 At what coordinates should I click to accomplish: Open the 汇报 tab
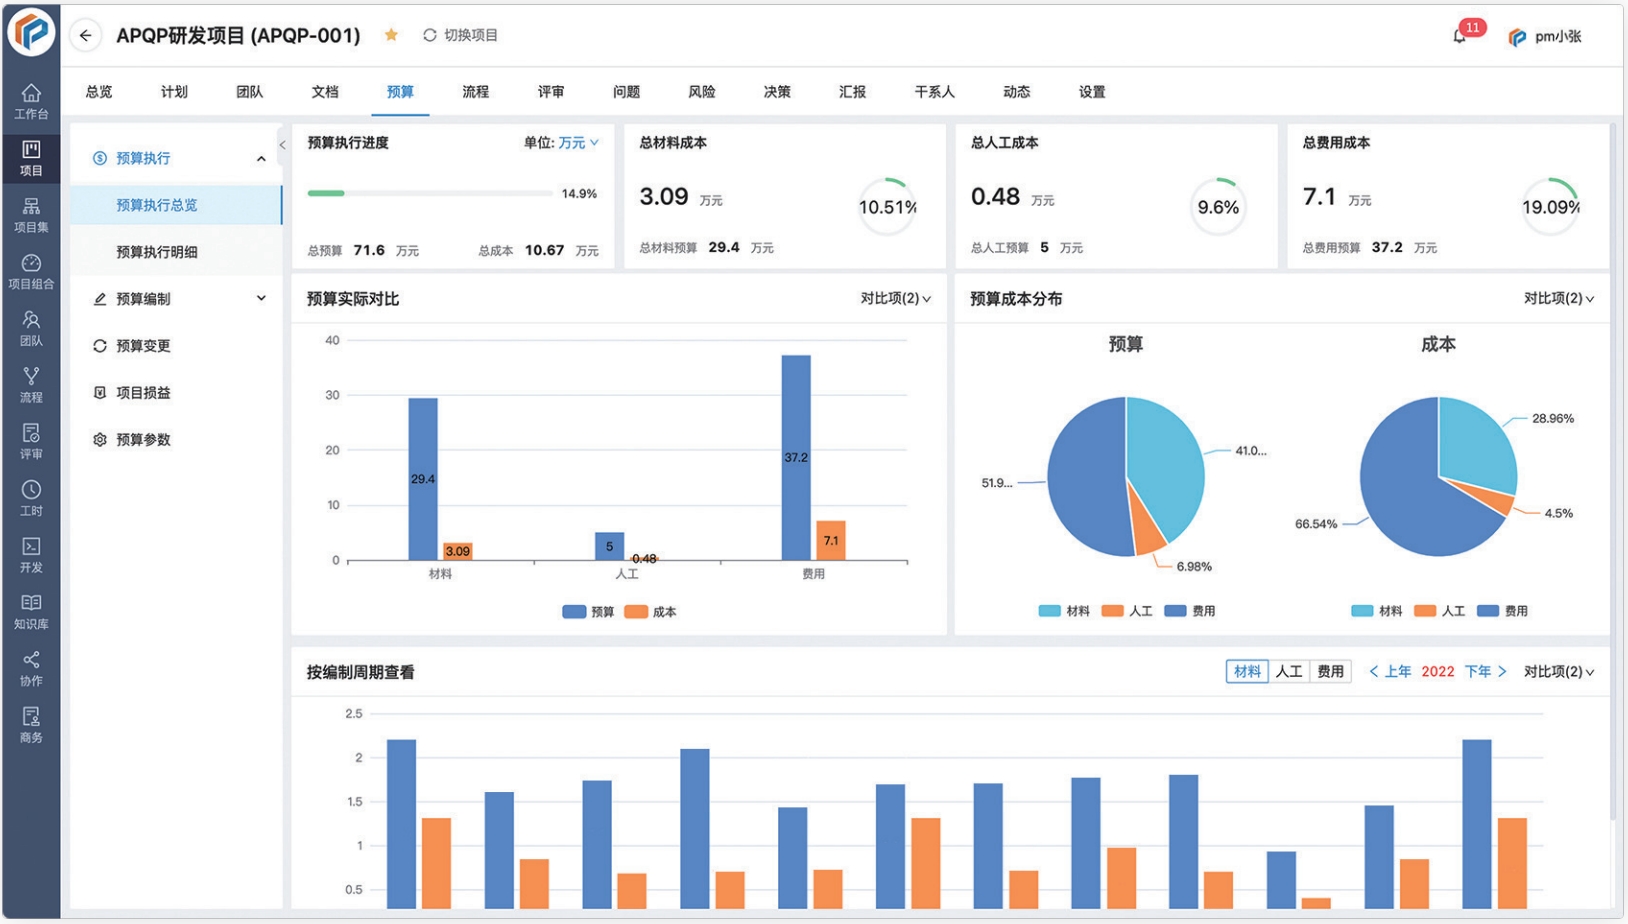pyautogui.click(x=851, y=91)
